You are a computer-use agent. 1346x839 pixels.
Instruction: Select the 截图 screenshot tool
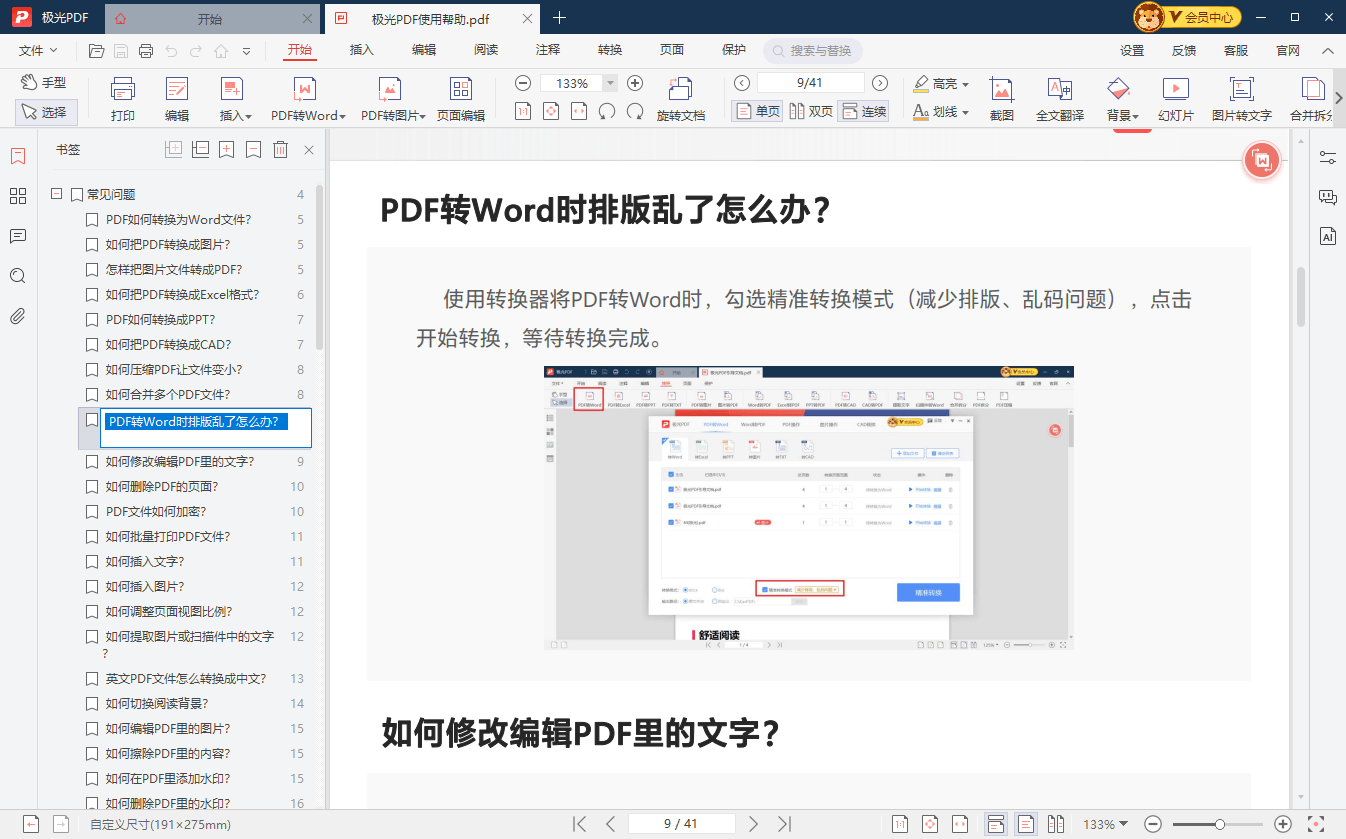click(x=1002, y=97)
